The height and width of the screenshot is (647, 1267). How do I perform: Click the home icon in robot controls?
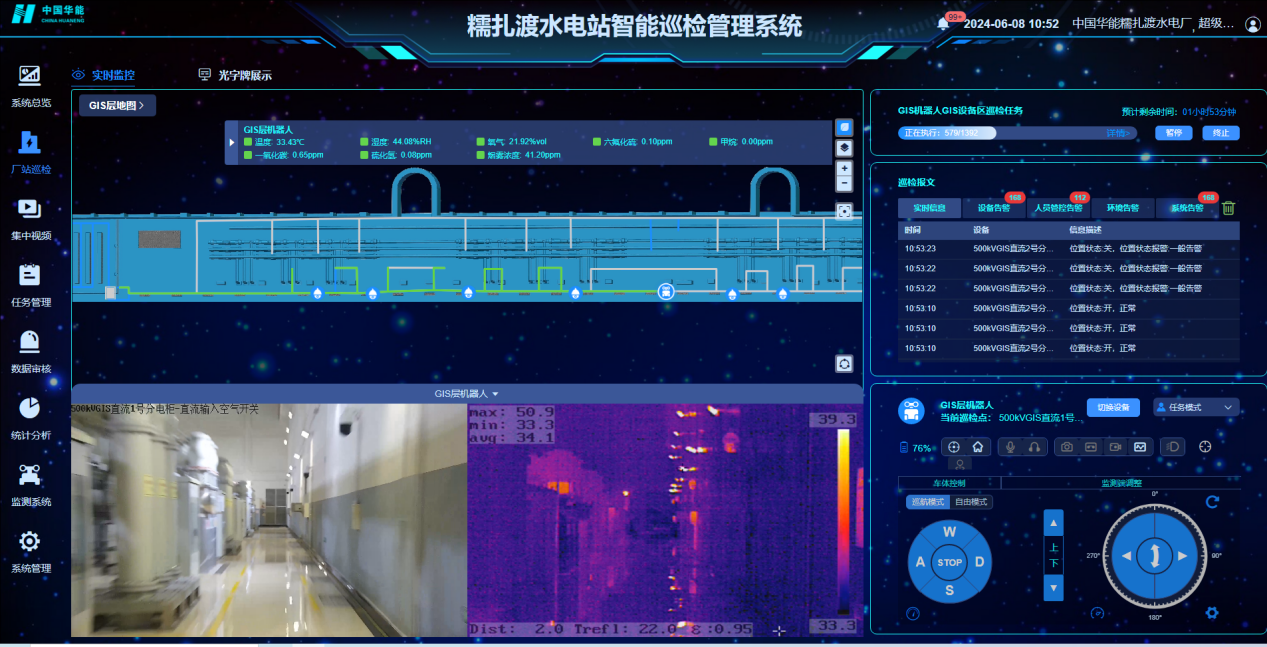(978, 447)
